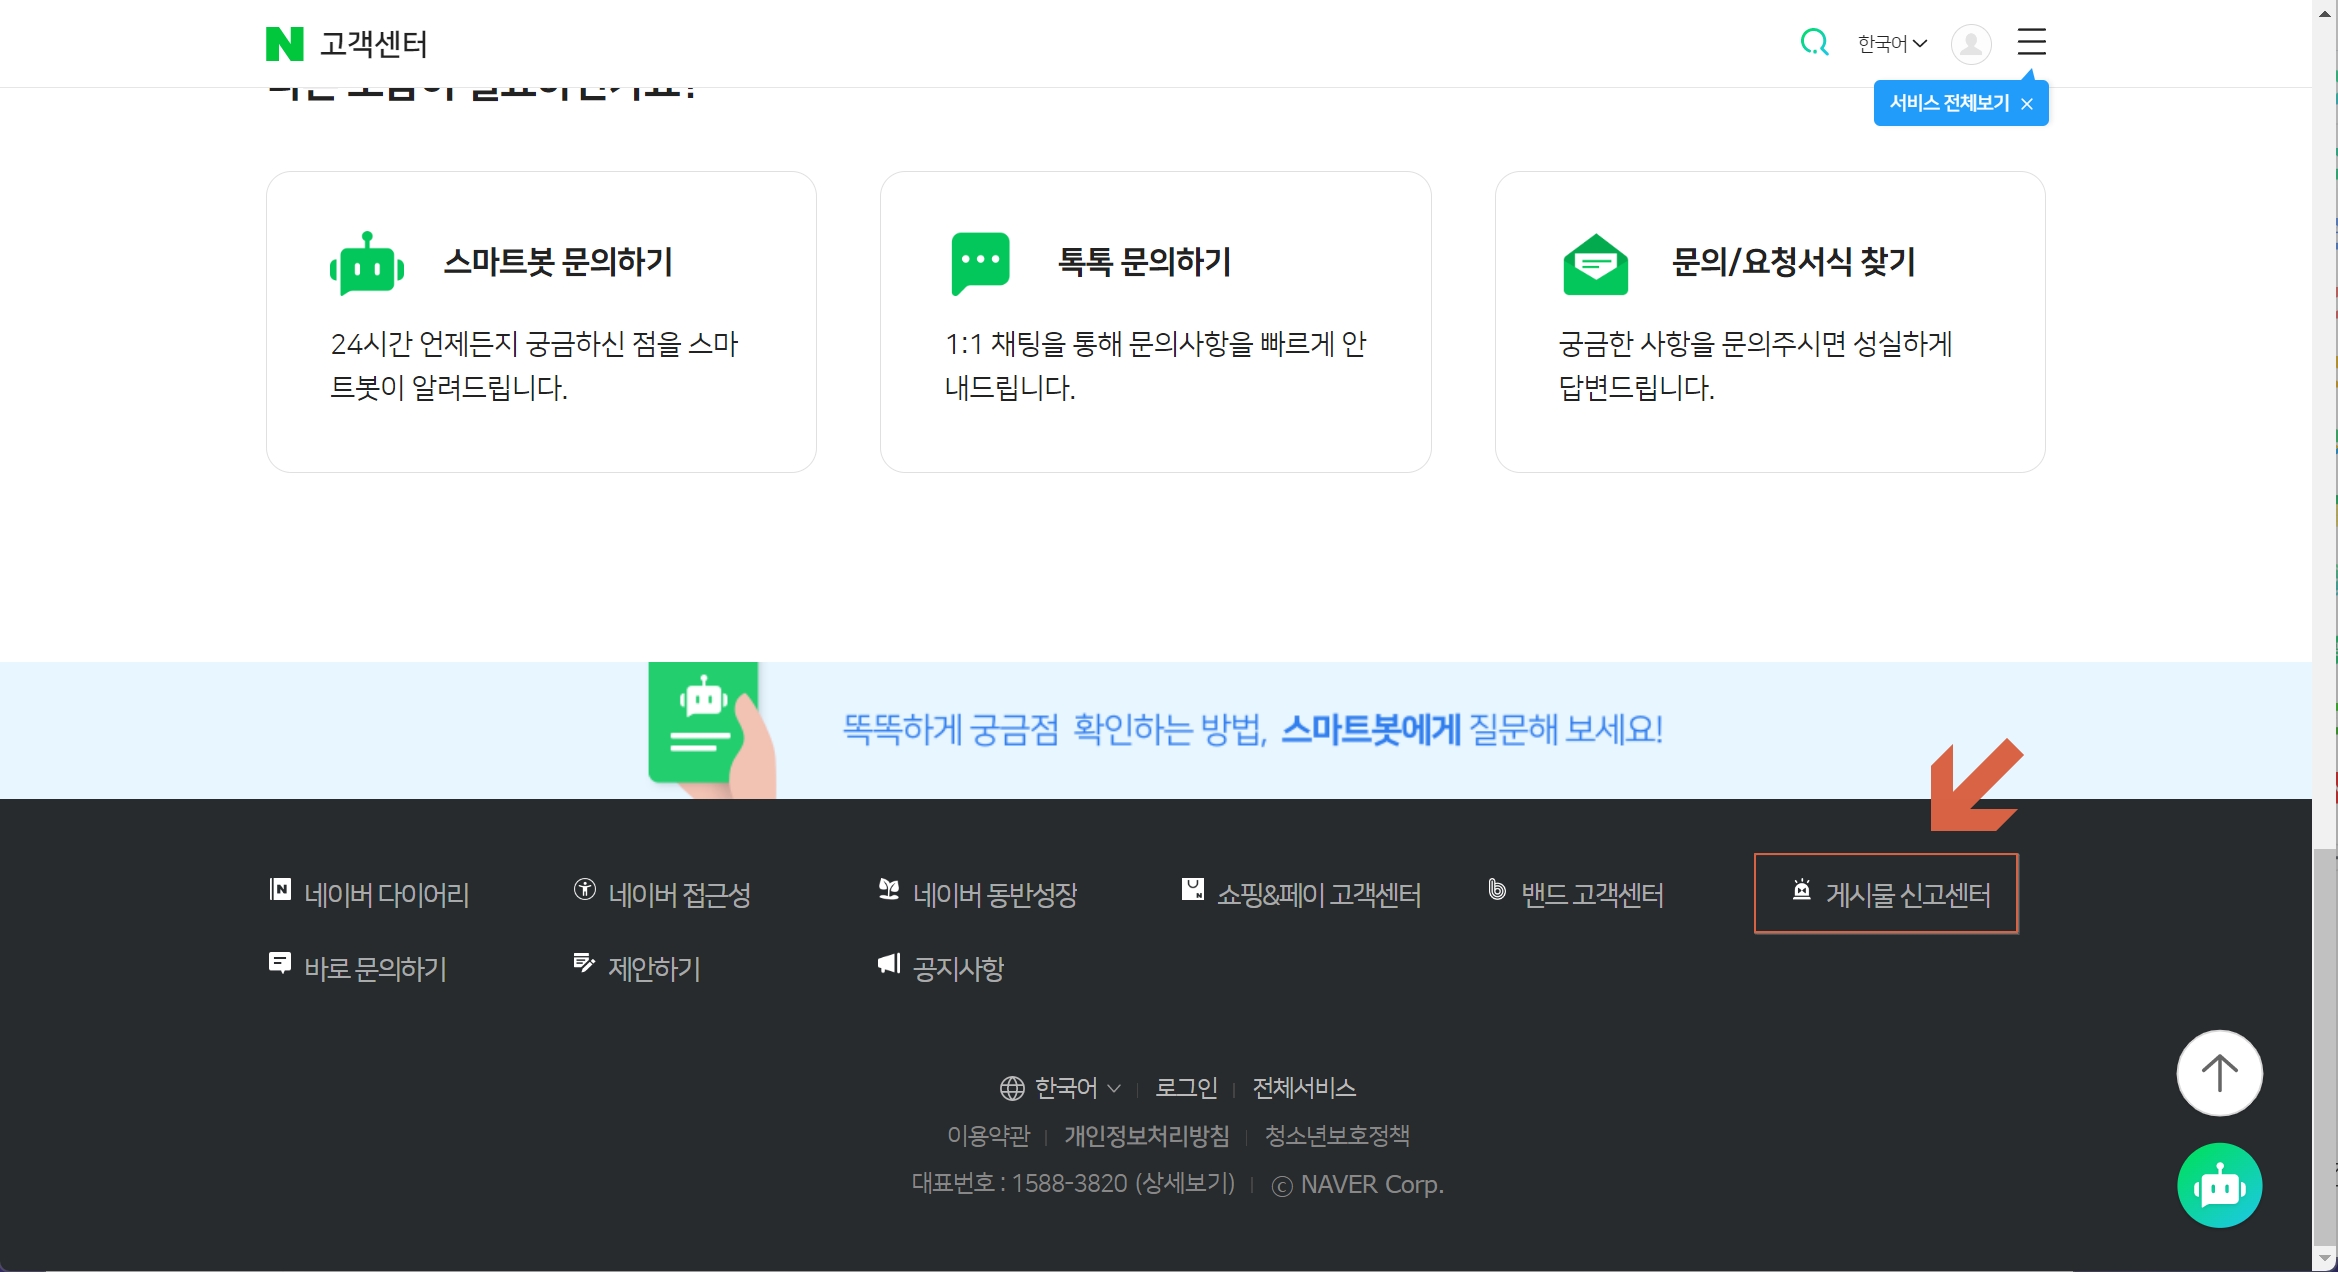The height and width of the screenshot is (1272, 2338).
Task: Click the scroll-to-top arrow button
Action: [2219, 1073]
